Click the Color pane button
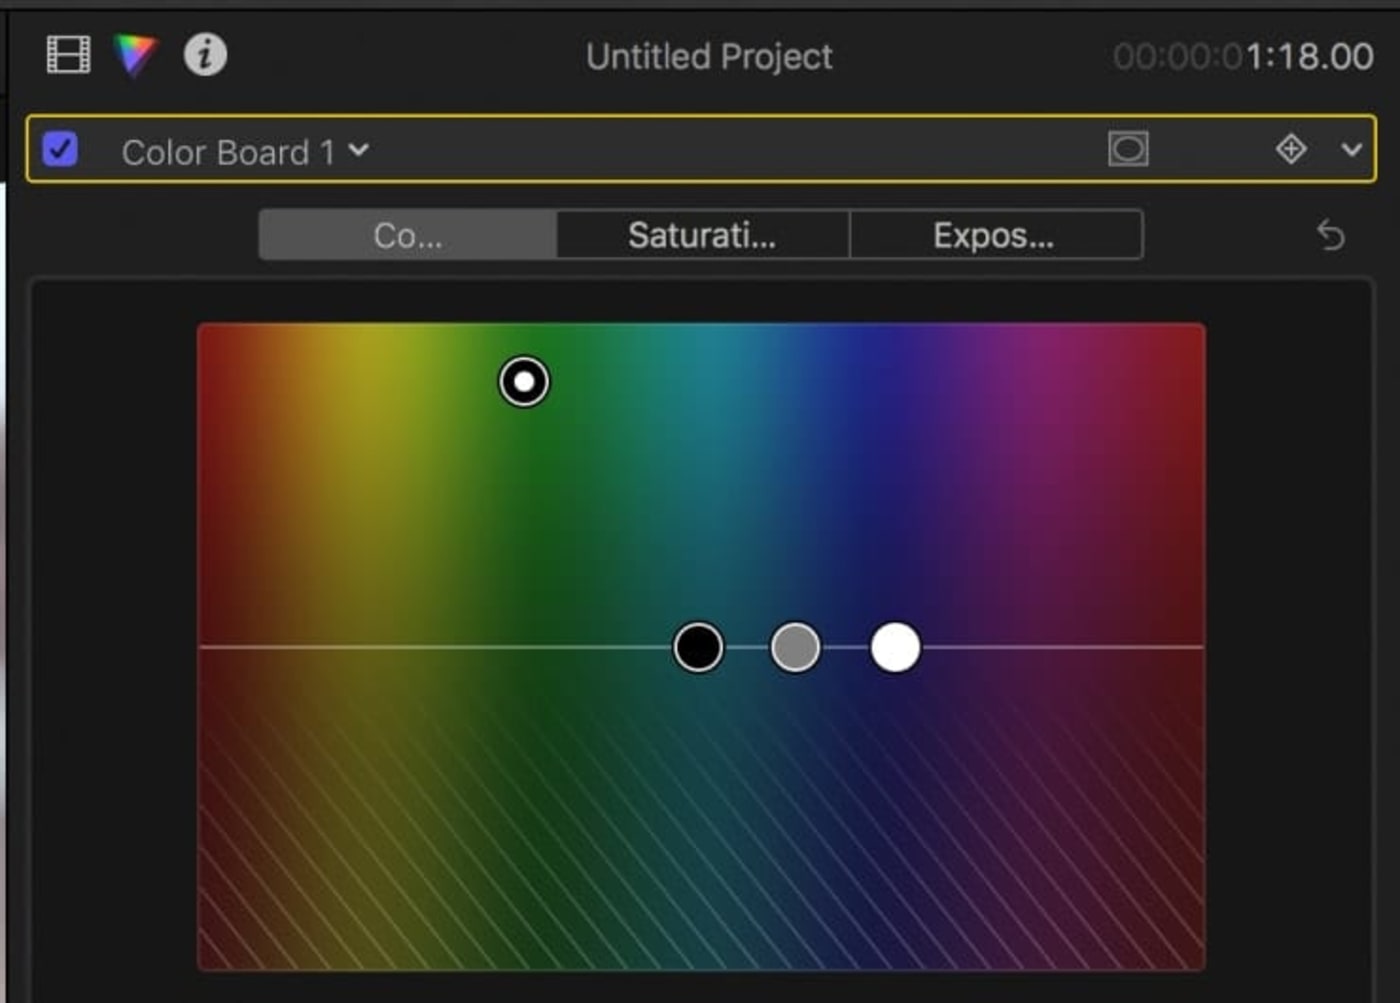Image resolution: width=1400 pixels, height=1003 pixels. (407, 235)
